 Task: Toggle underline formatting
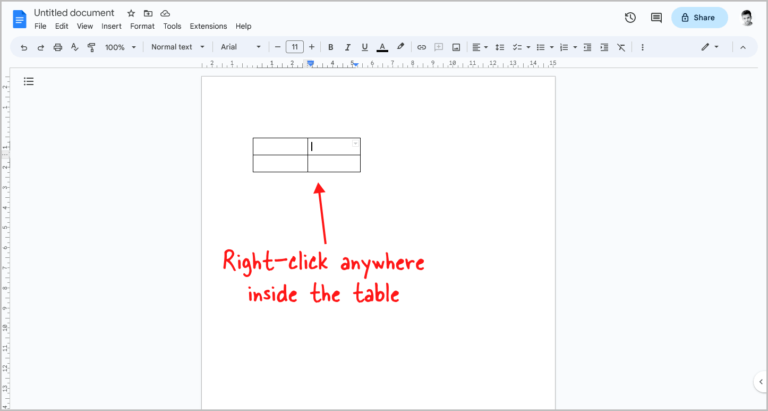click(364, 48)
